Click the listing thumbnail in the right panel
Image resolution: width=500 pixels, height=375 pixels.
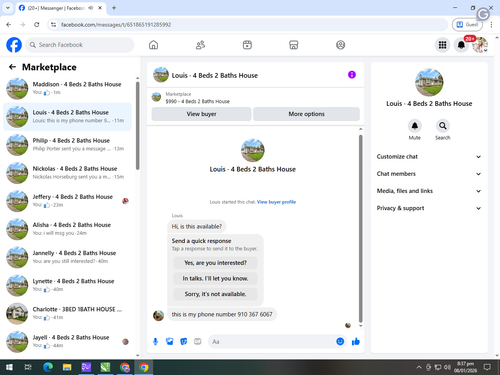click(x=429, y=82)
